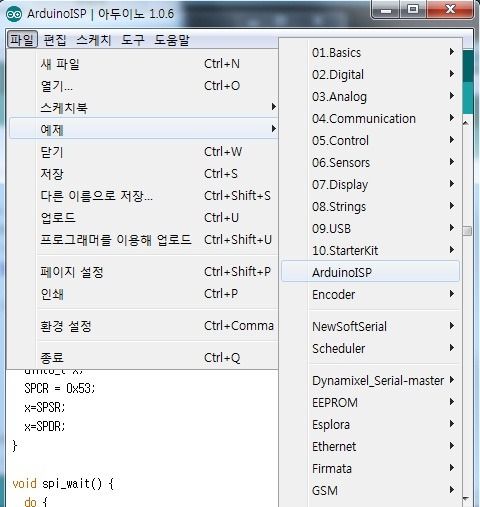Select 인쇄 menu entry
Viewport: 480px width, 507px height.
point(143,294)
